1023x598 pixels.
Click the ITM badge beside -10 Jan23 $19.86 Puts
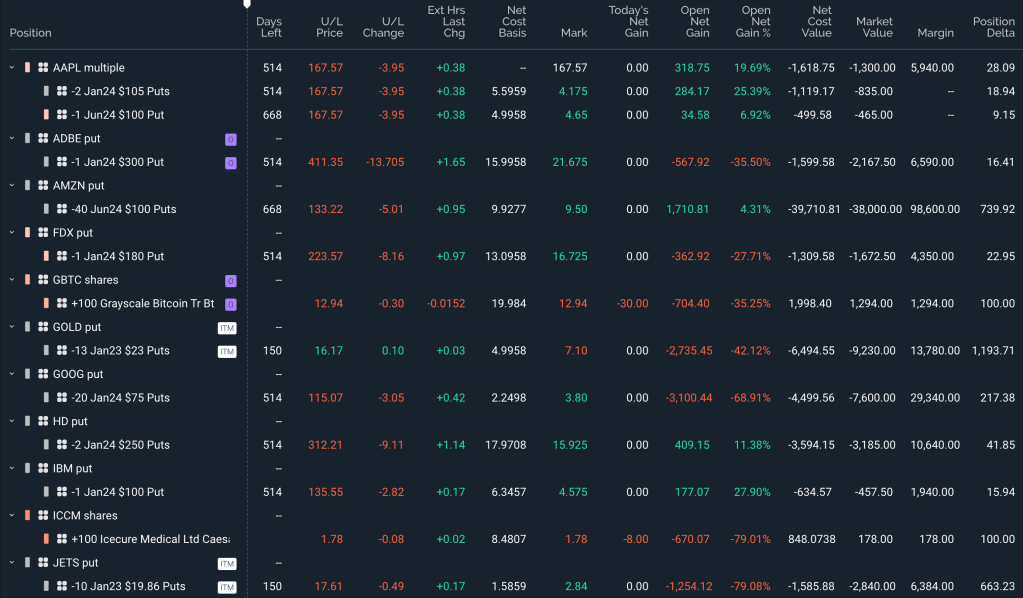(x=227, y=587)
